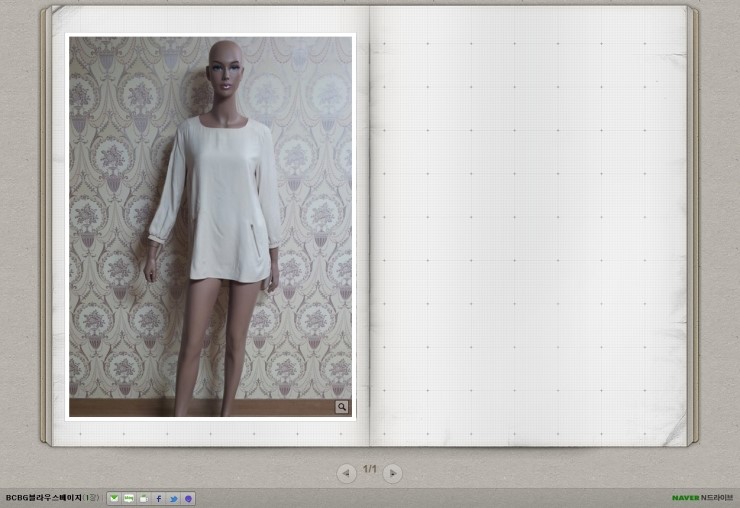740x508 pixels.
Task: Open the mannequin blouse photo
Action: [x=210, y=227]
